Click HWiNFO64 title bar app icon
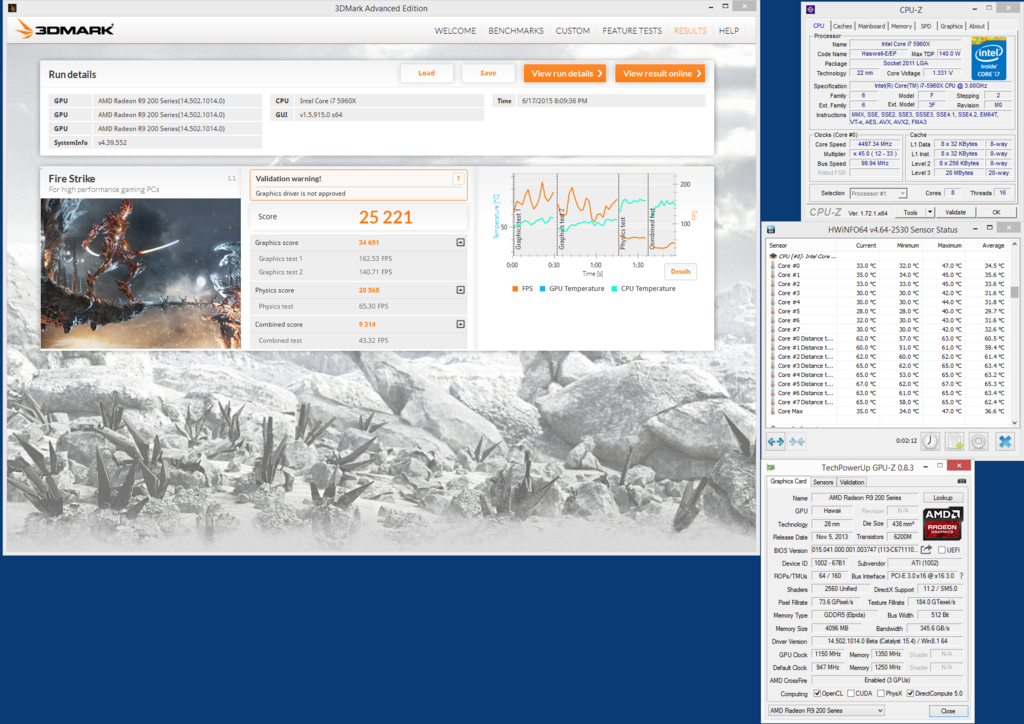Image resolution: width=1024 pixels, height=724 pixels. 771,229
